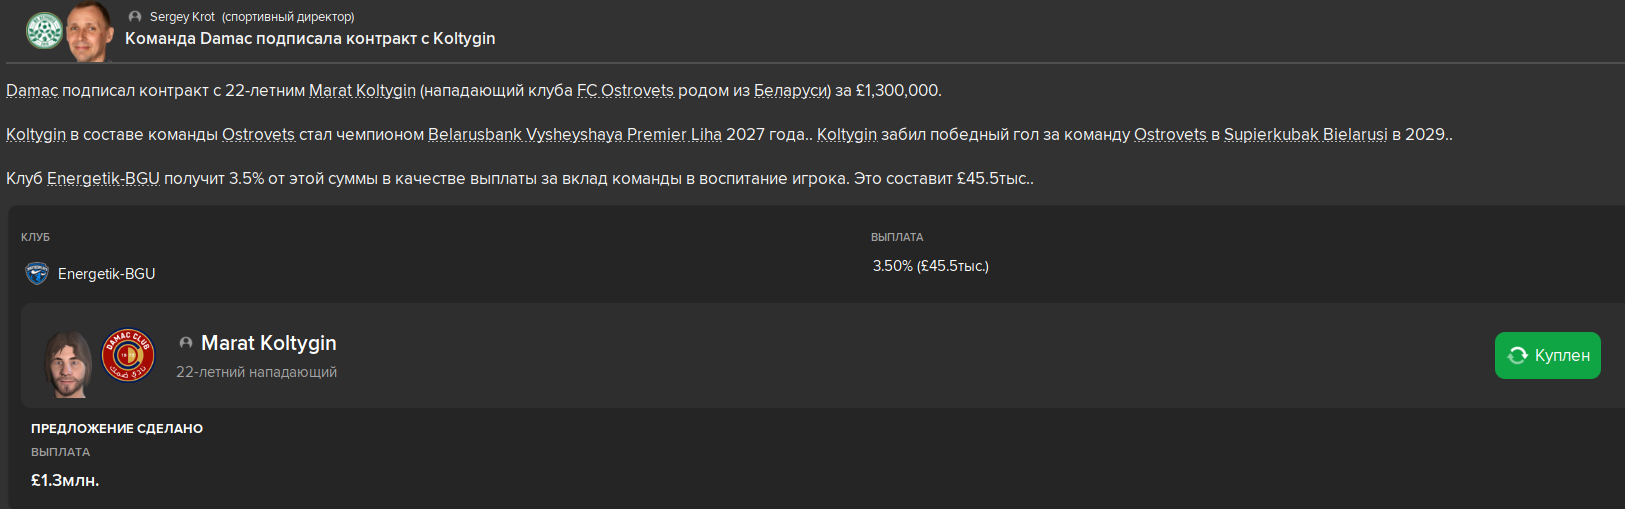The image size is (1625, 509).
Task: Click the FC Ostrovets club badge icon
Action: click(x=44, y=31)
